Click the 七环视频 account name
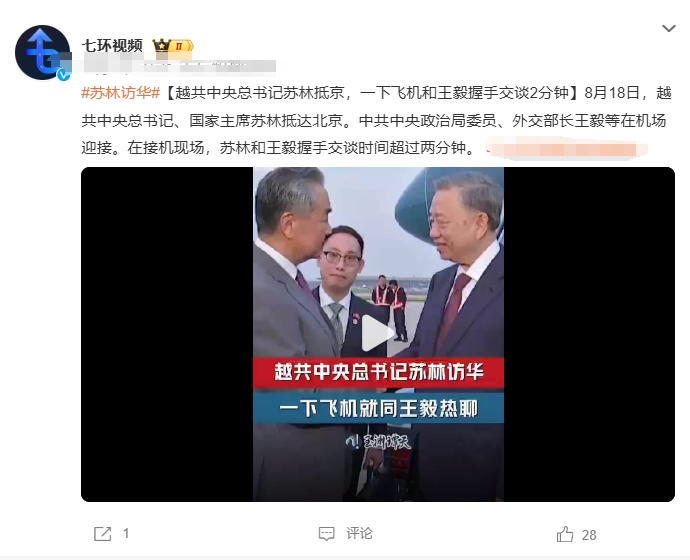This screenshot has height=560, width=690. [x=112, y=45]
